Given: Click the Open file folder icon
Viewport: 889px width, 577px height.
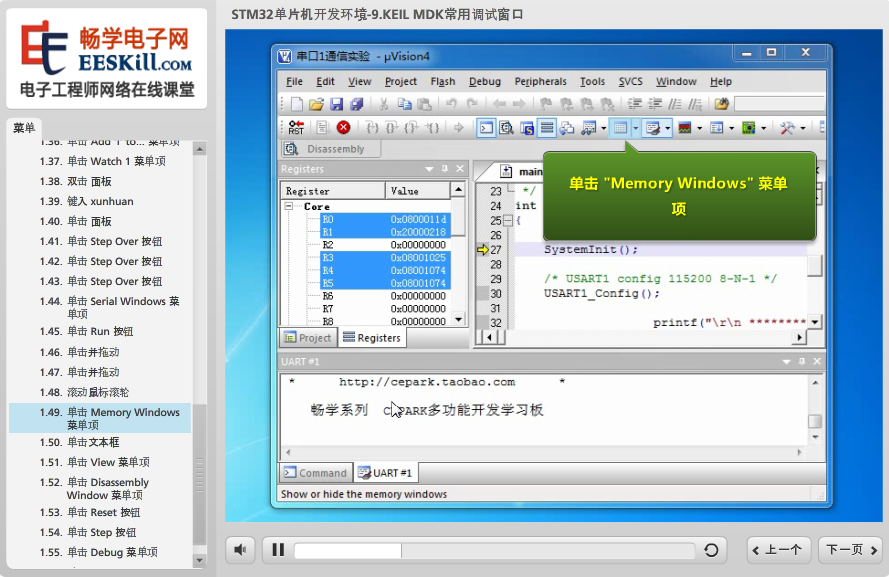Looking at the screenshot, I should point(316,104).
